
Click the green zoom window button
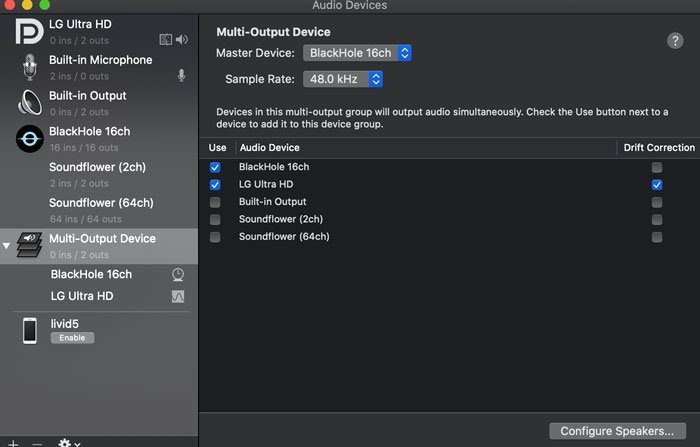pos(45,4)
